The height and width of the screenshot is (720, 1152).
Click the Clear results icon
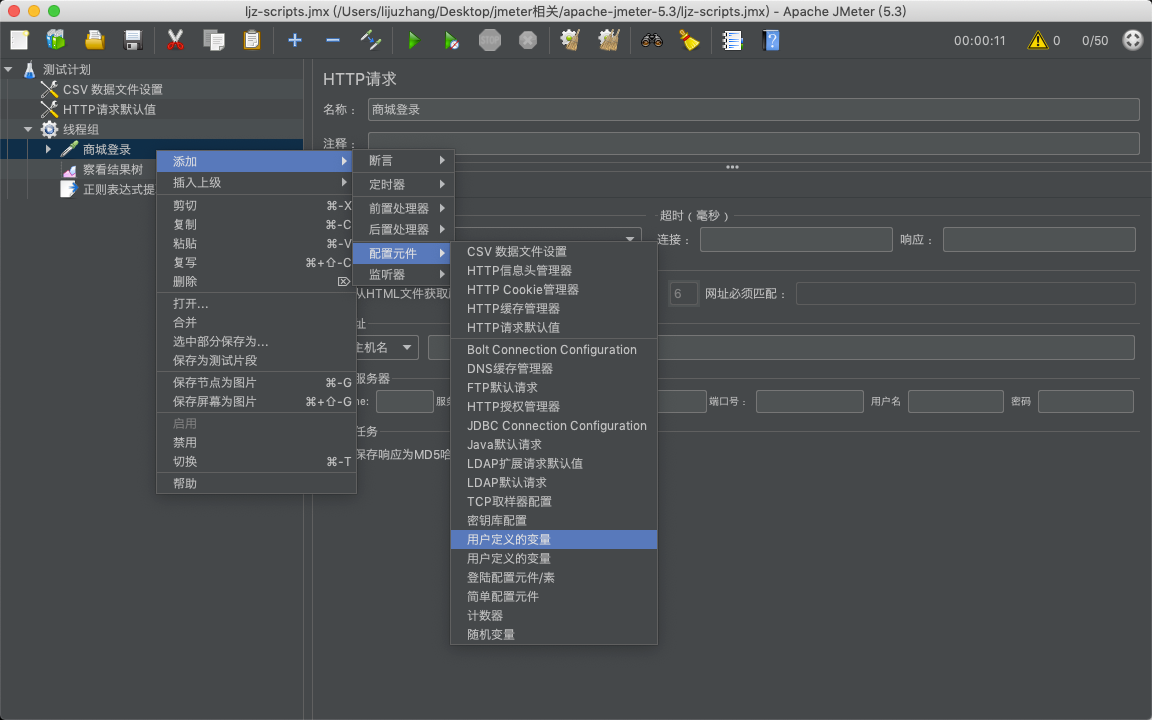(570, 40)
